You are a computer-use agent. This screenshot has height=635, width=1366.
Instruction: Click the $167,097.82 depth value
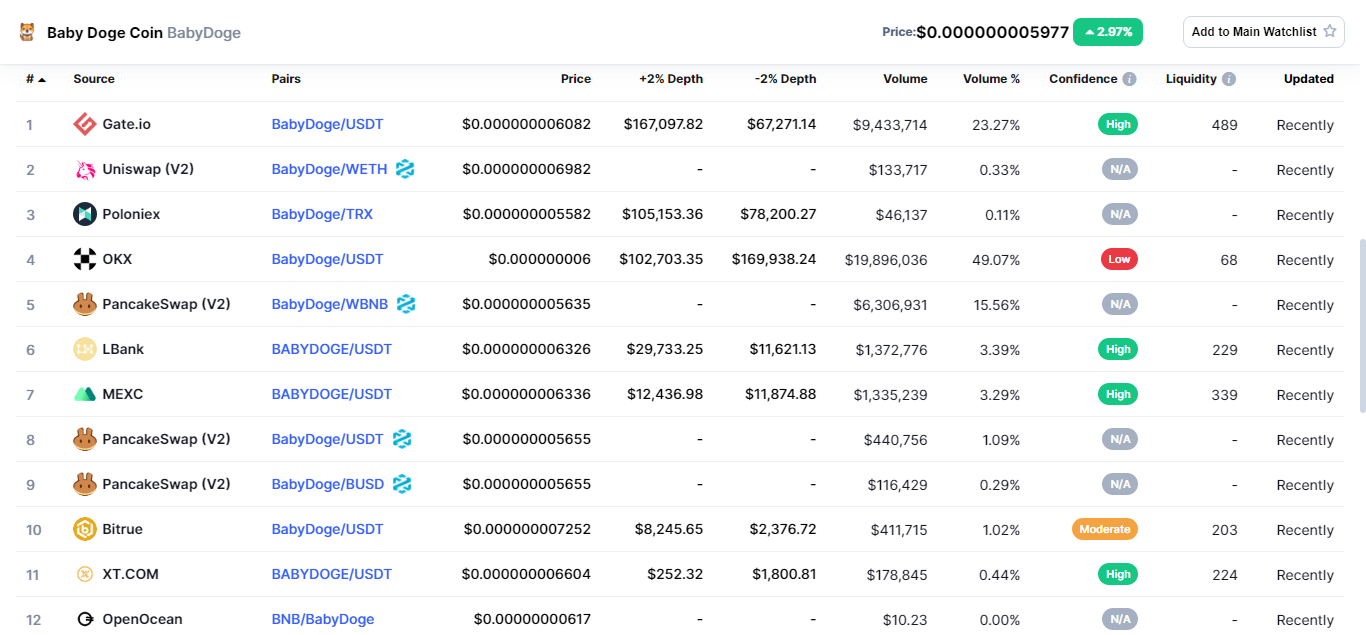pos(663,124)
